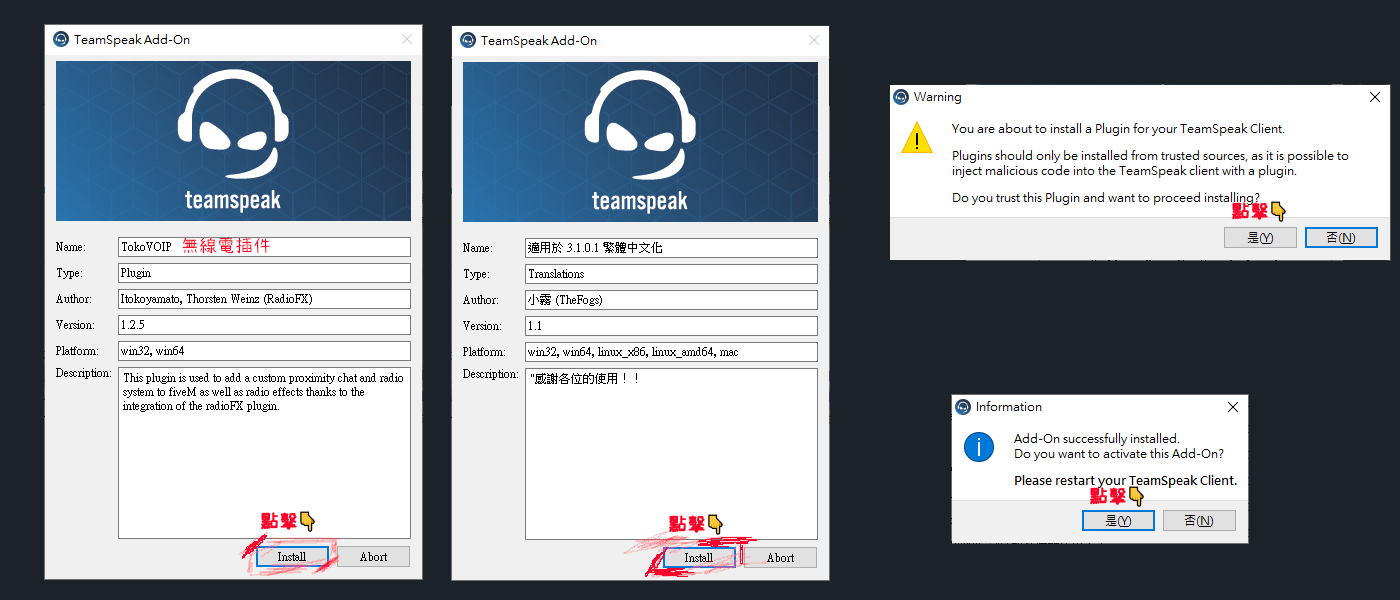The width and height of the screenshot is (1400, 600).
Task: Click the blue information circle icon
Action: pyautogui.click(x=979, y=447)
